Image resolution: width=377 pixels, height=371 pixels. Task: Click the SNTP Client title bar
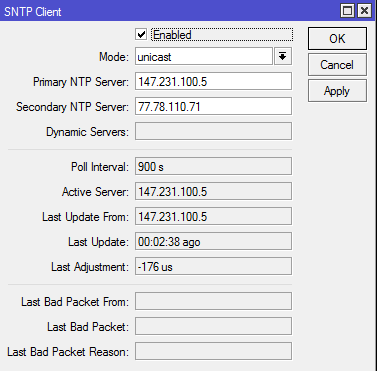[167, 11]
